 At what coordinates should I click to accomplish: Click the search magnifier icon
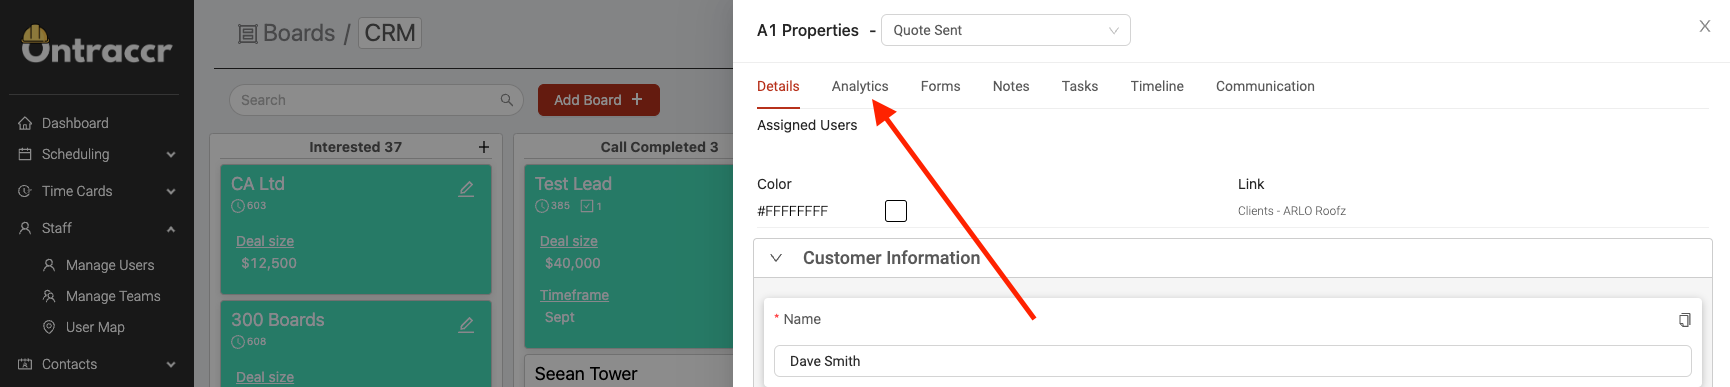pyautogui.click(x=507, y=100)
